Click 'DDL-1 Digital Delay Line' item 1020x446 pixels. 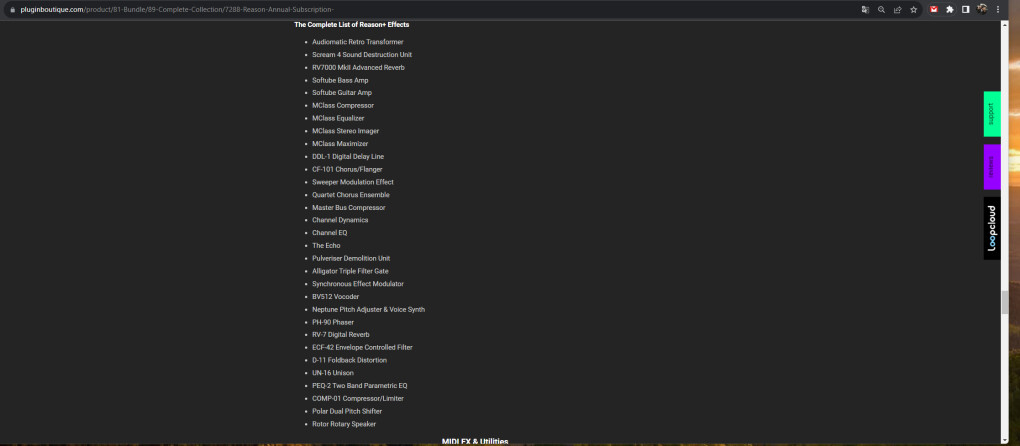click(348, 157)
